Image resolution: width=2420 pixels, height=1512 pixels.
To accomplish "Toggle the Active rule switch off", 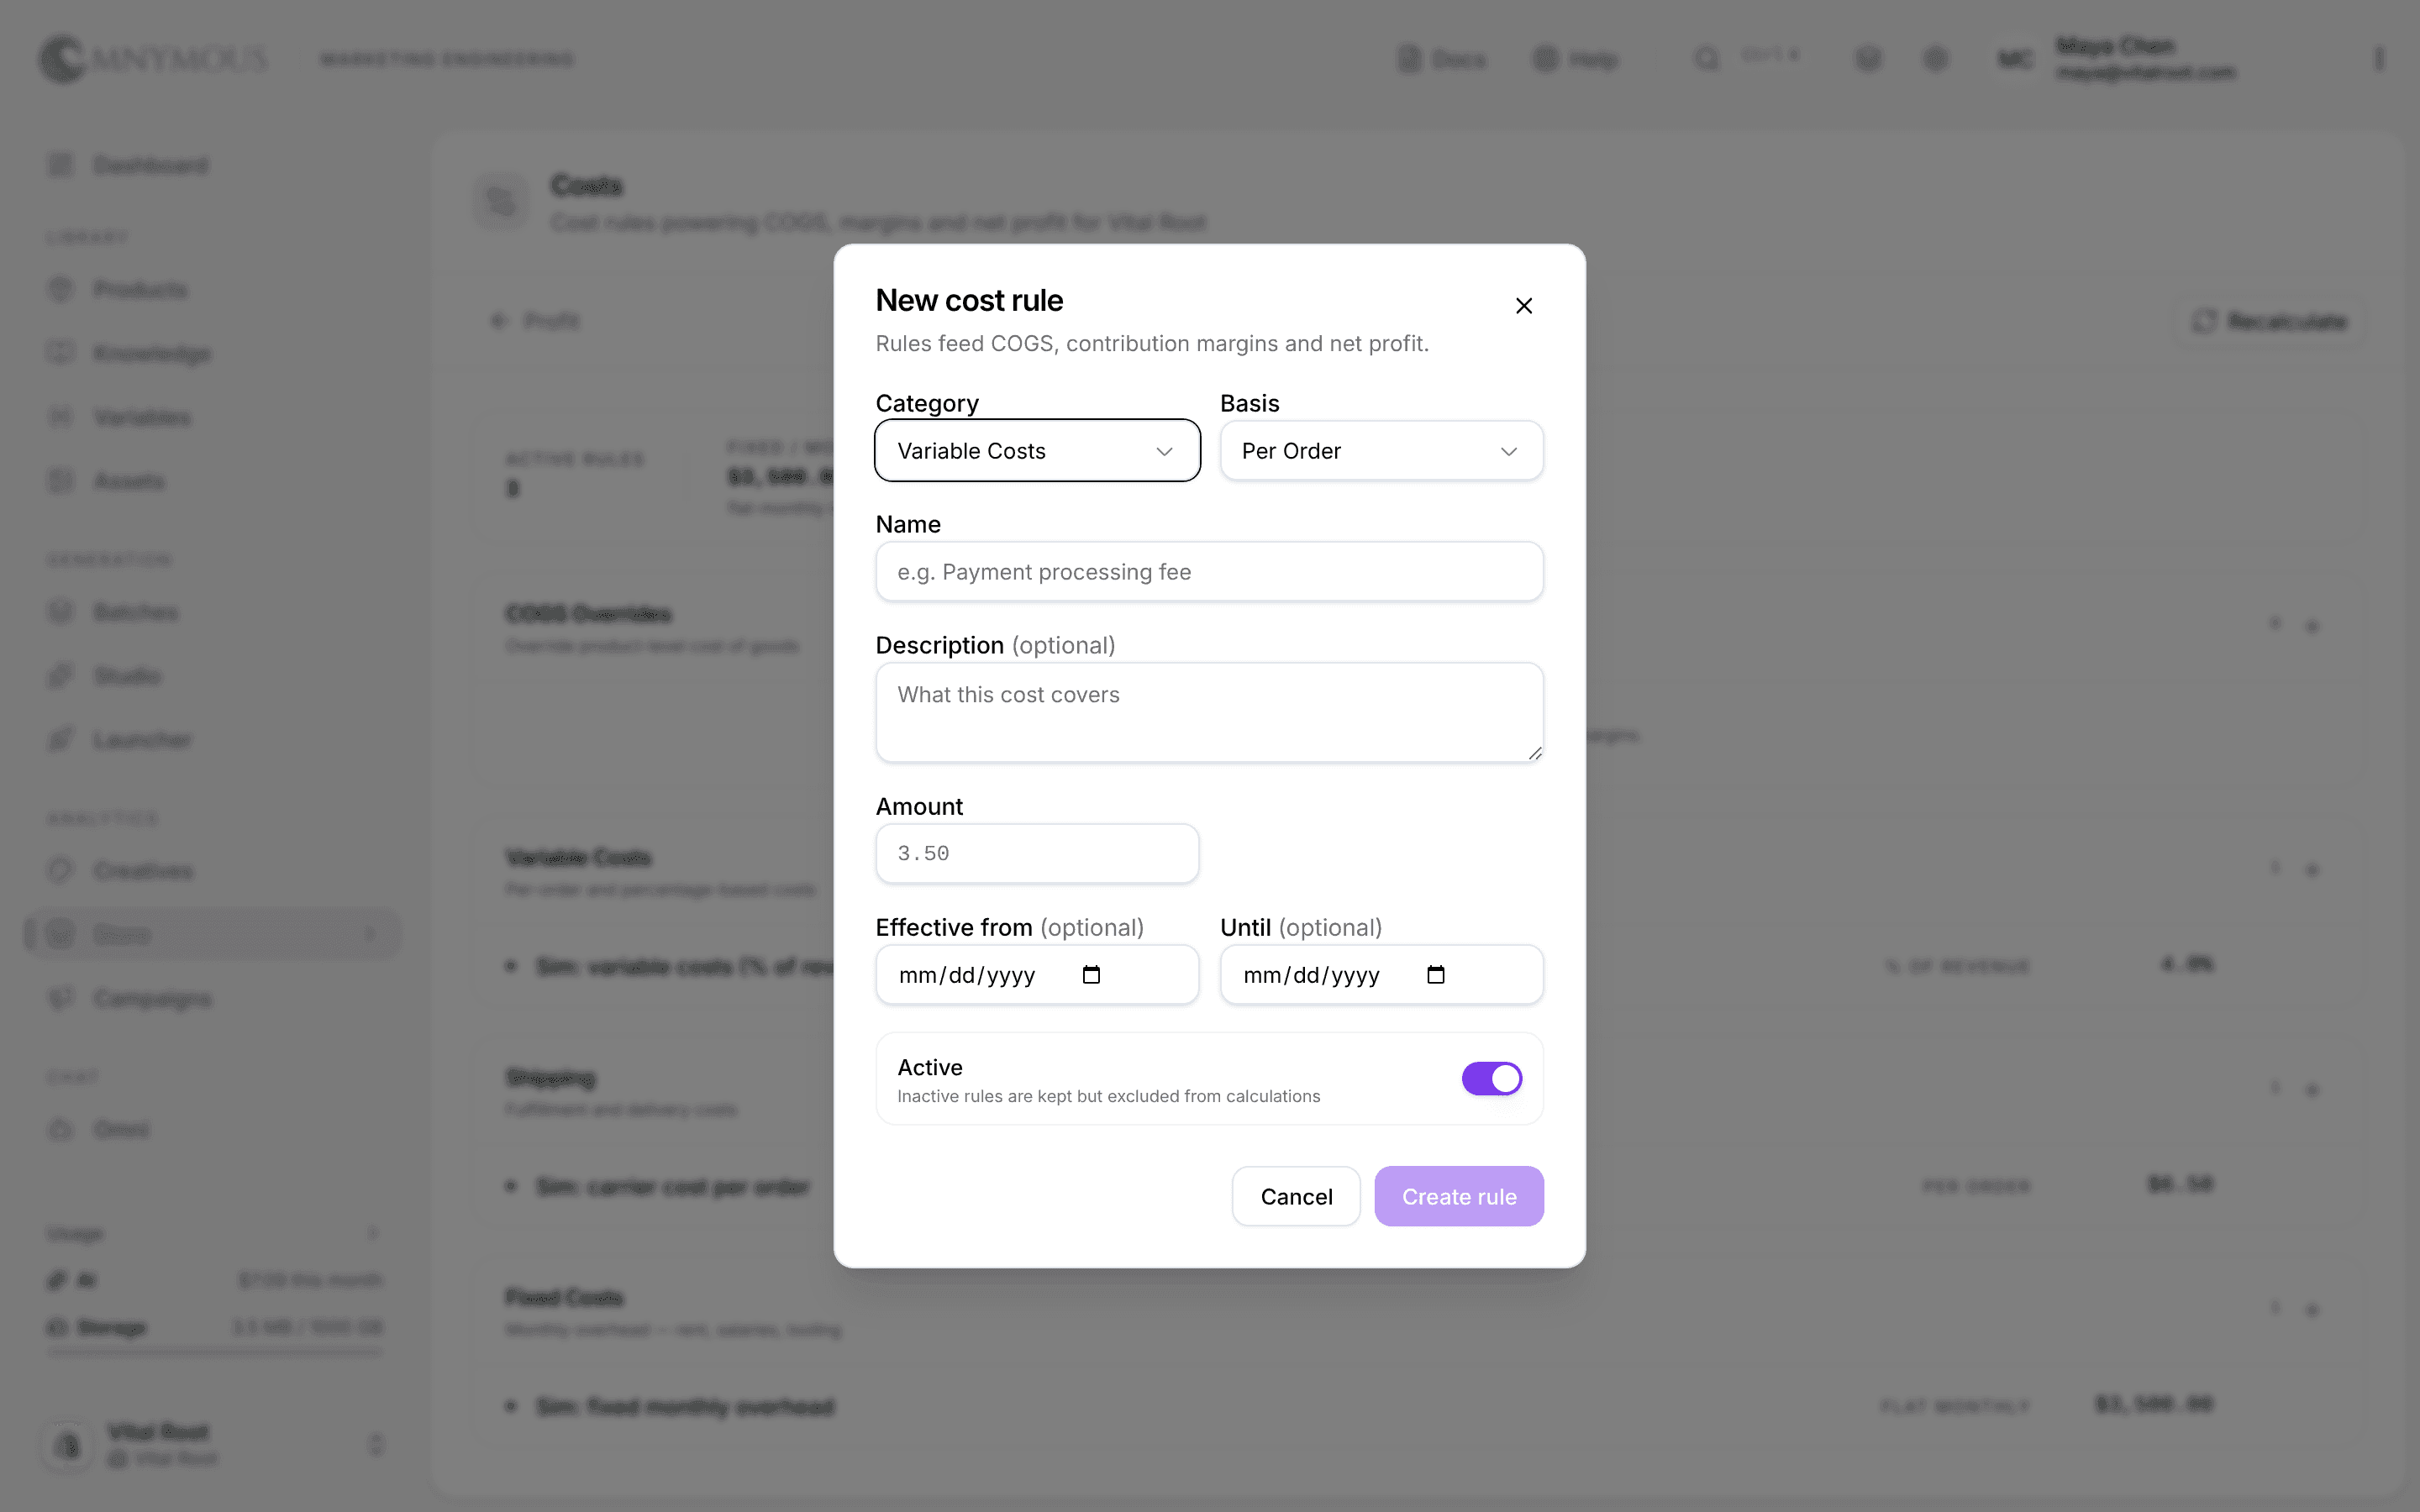I will [x=1491, y=1079].
